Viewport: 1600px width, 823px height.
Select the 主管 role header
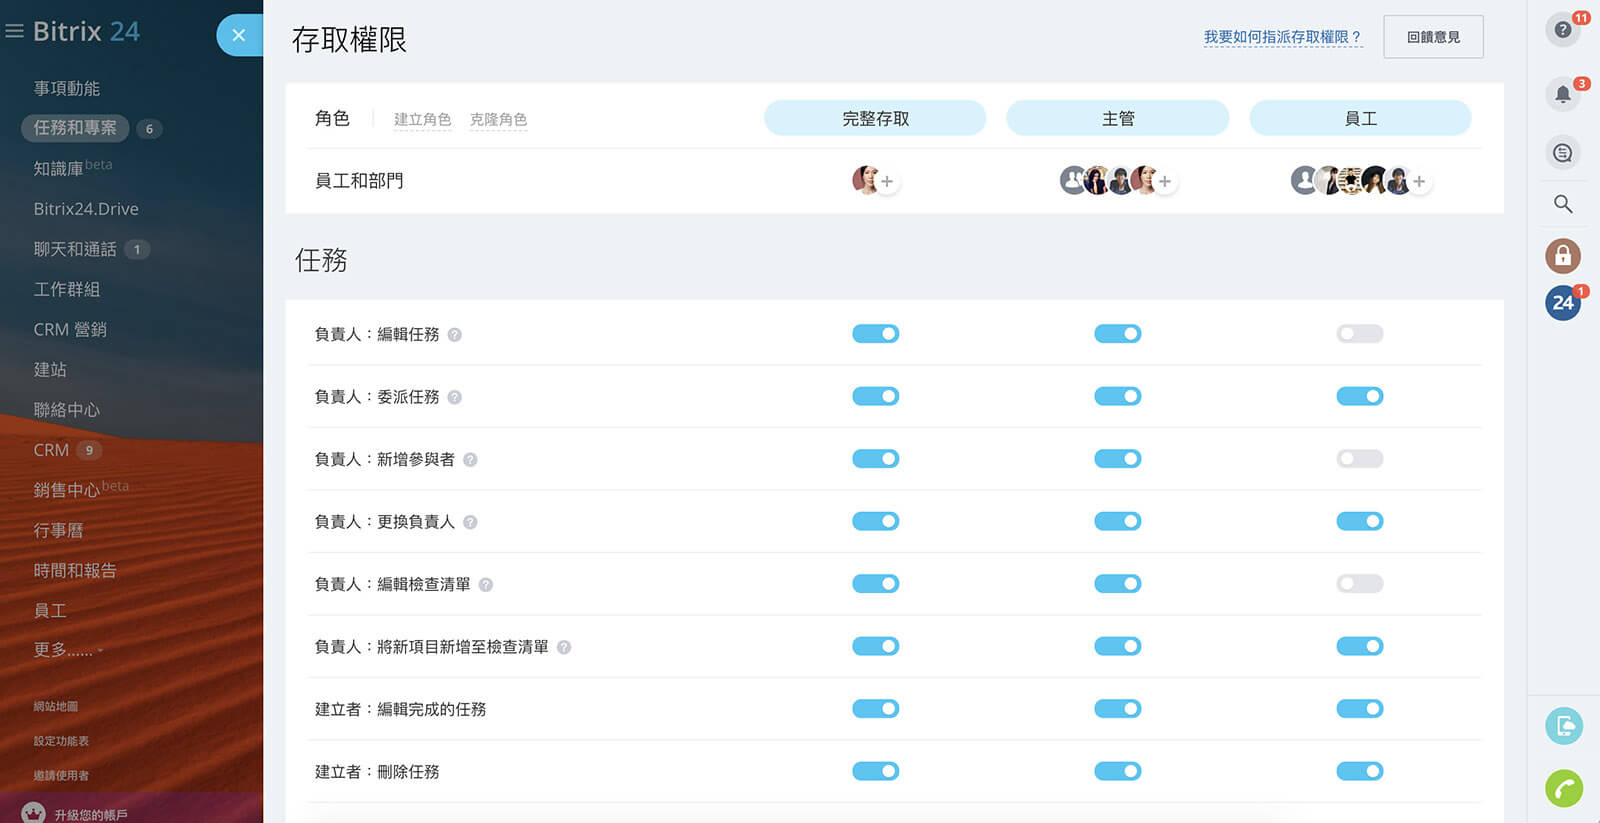click(x=1118, y=118)
